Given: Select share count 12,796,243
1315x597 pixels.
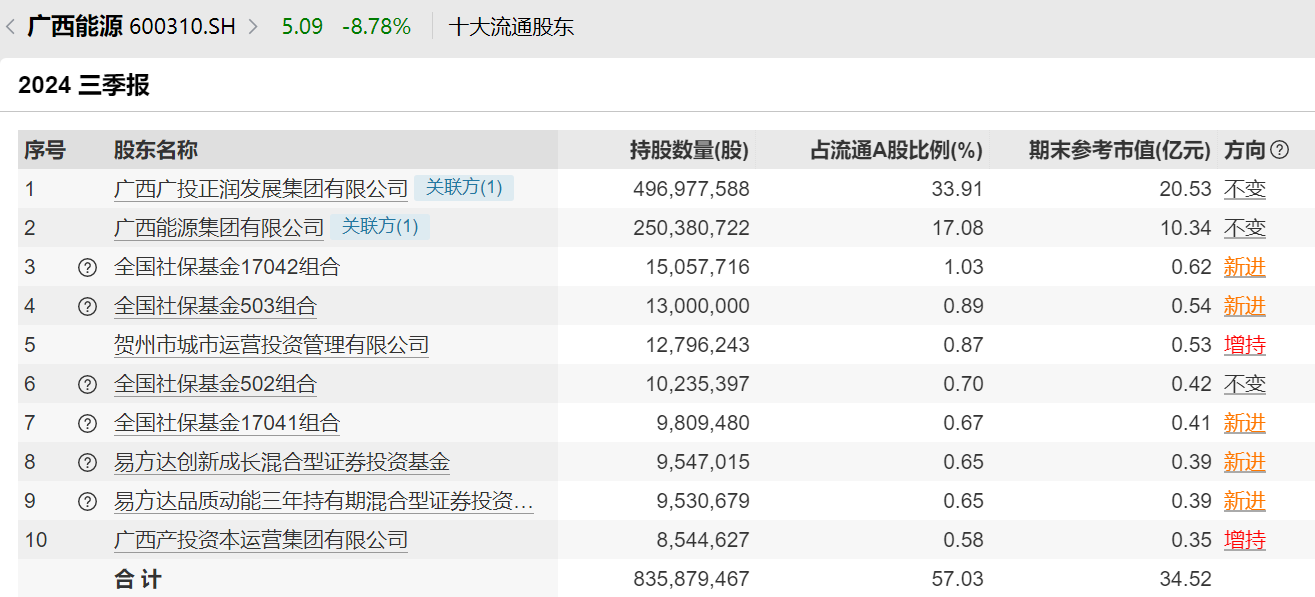Looking at the screenshot, I should click(697, 345).
